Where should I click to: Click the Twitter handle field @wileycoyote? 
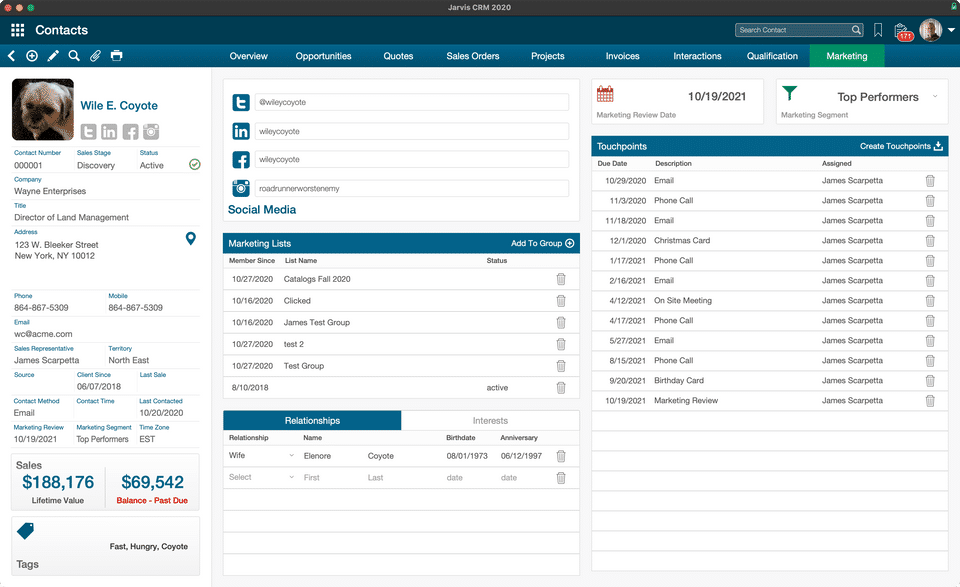click(411, 102)
